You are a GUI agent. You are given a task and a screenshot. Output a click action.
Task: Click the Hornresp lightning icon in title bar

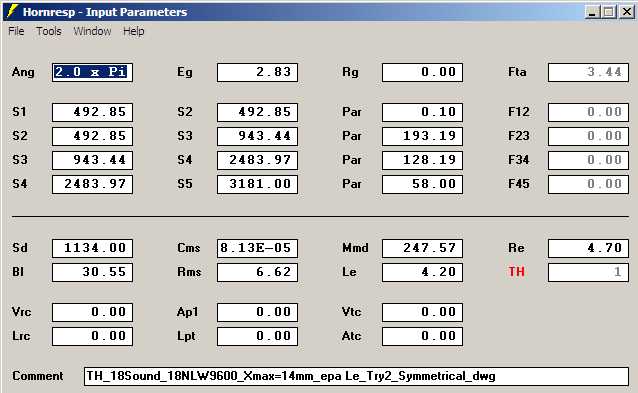coord(12,11)
